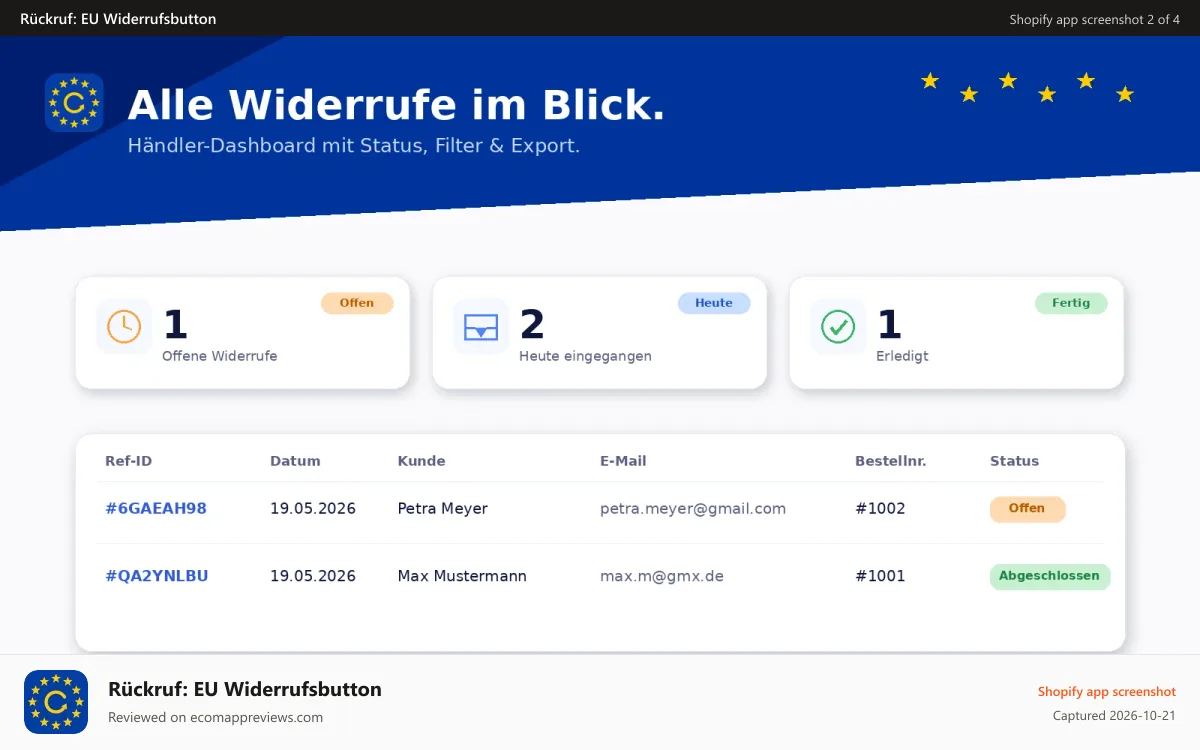Click the date 19.05.2026 in Max Mustermann row
This screenshot has width=1200, height=750.
313,576
